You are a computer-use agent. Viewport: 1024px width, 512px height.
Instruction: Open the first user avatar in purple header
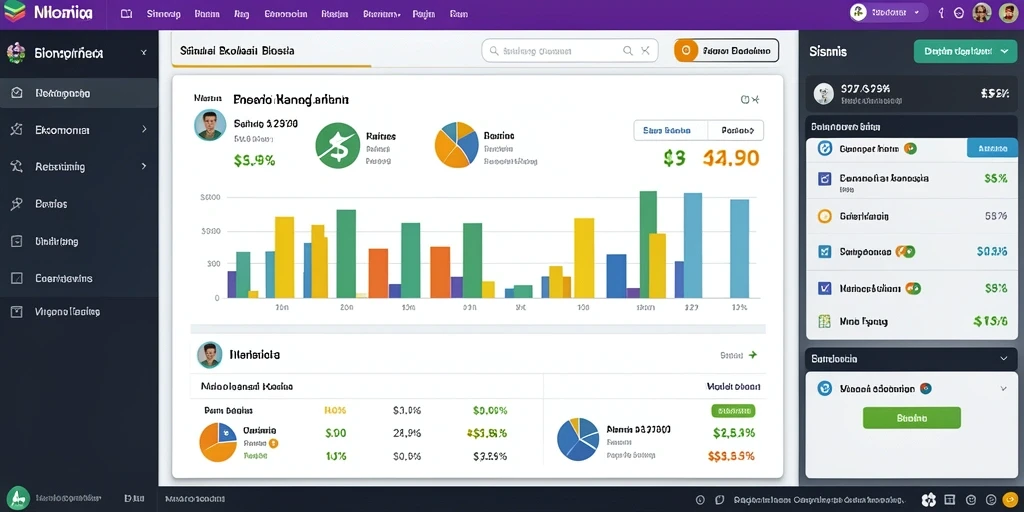982,12
